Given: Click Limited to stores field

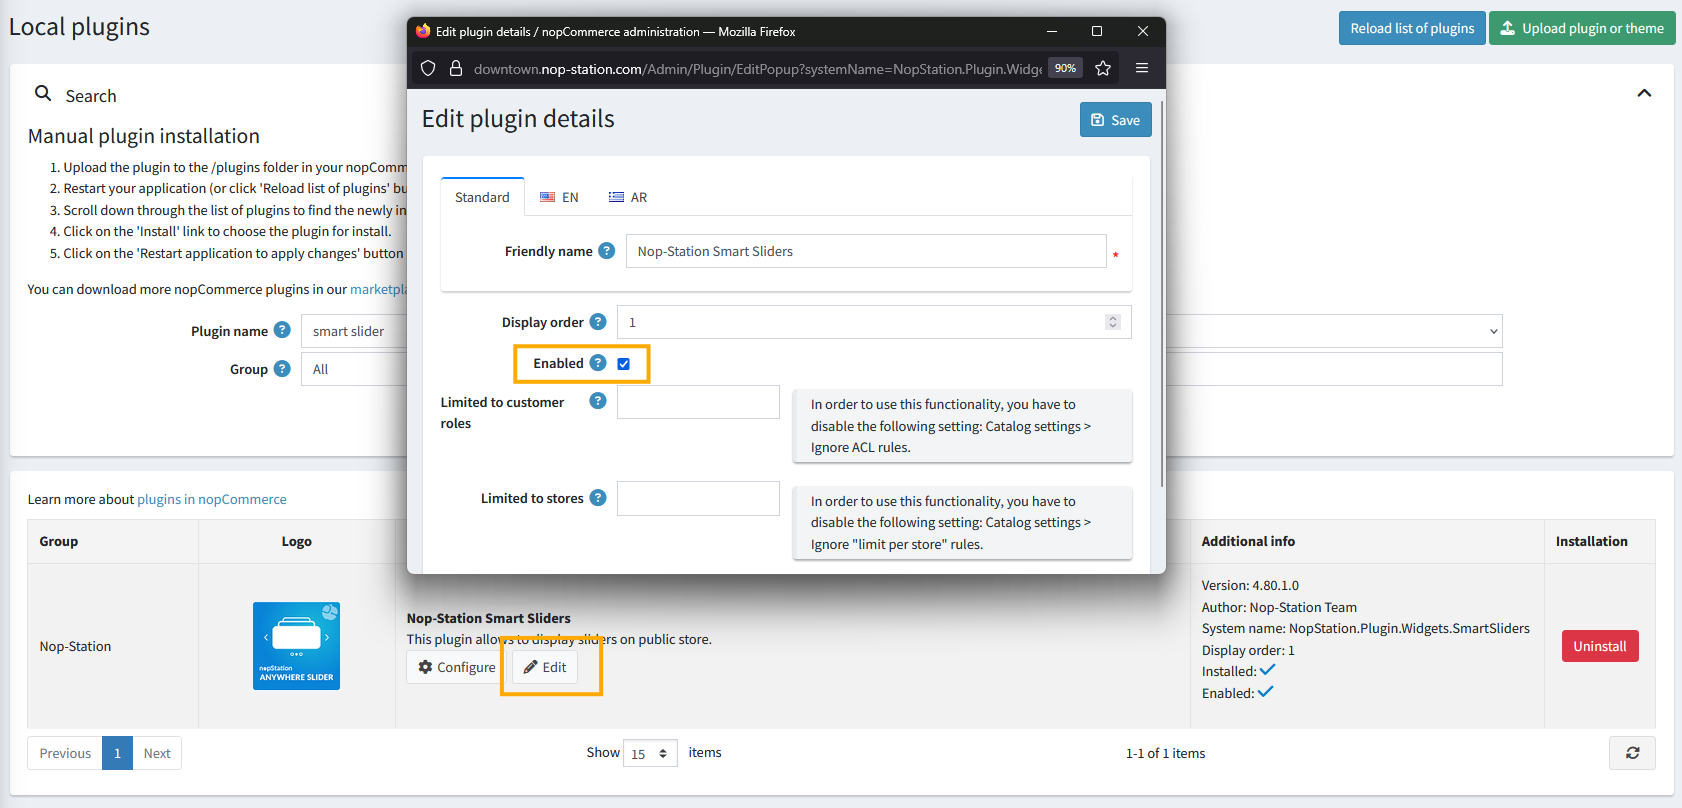Looking at the screenshot, I should pos(698,498).
